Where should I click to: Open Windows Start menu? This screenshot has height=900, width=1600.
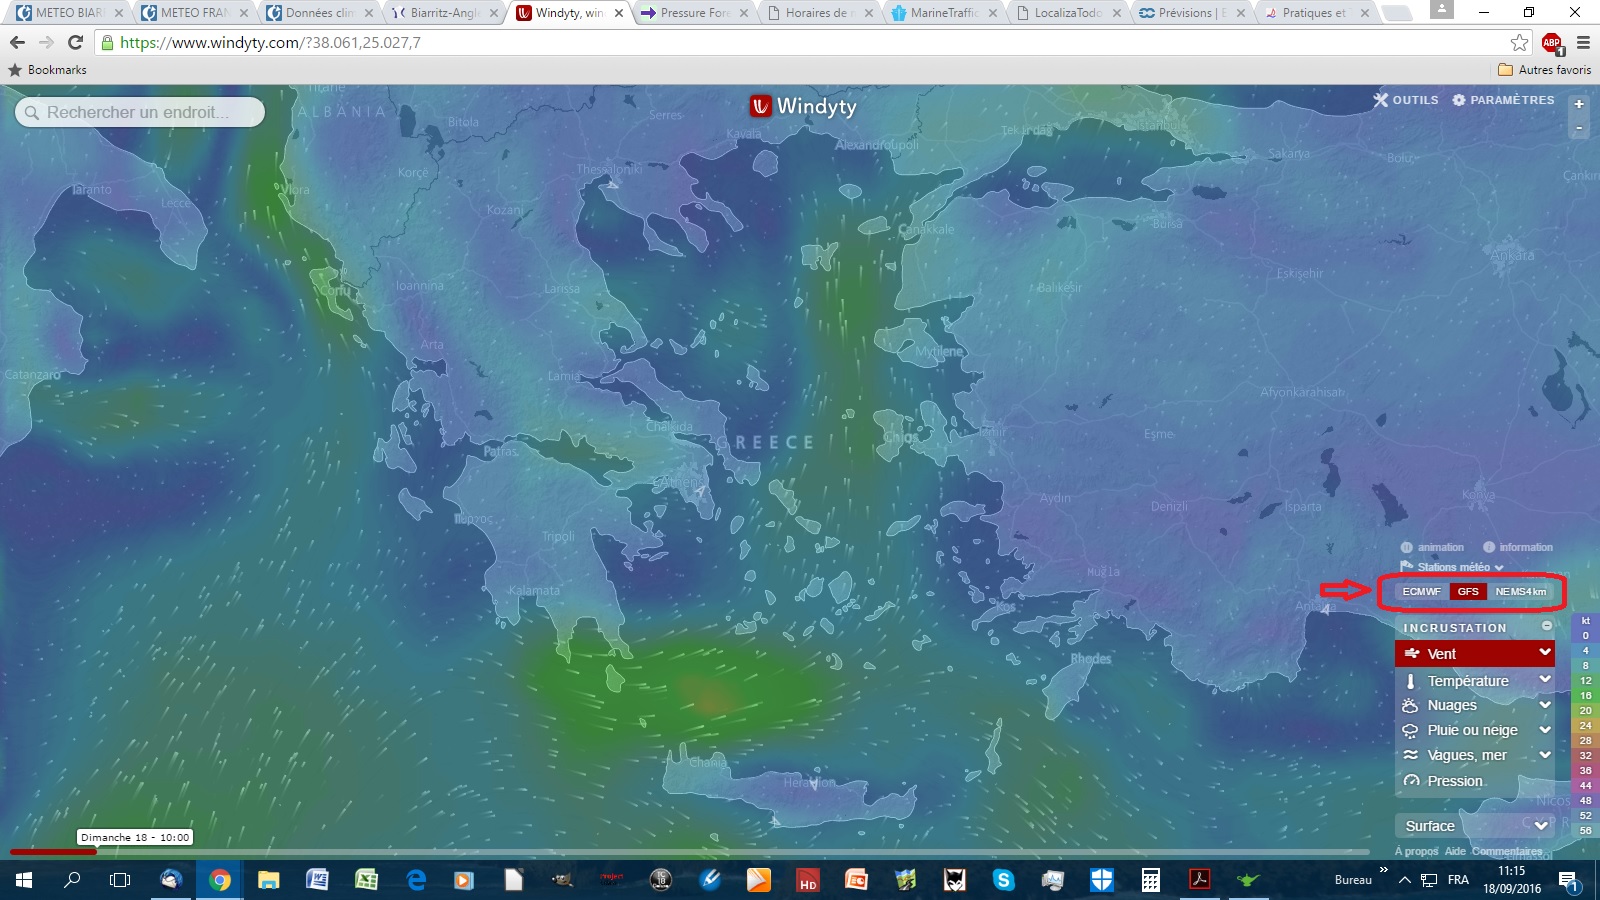pyautogui.click(x=24, y=880)
